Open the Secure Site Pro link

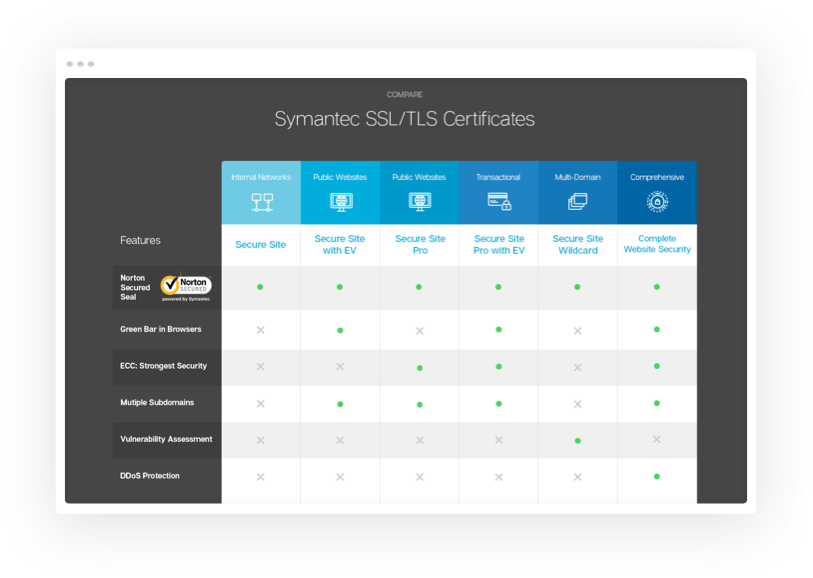coord(419,244)
